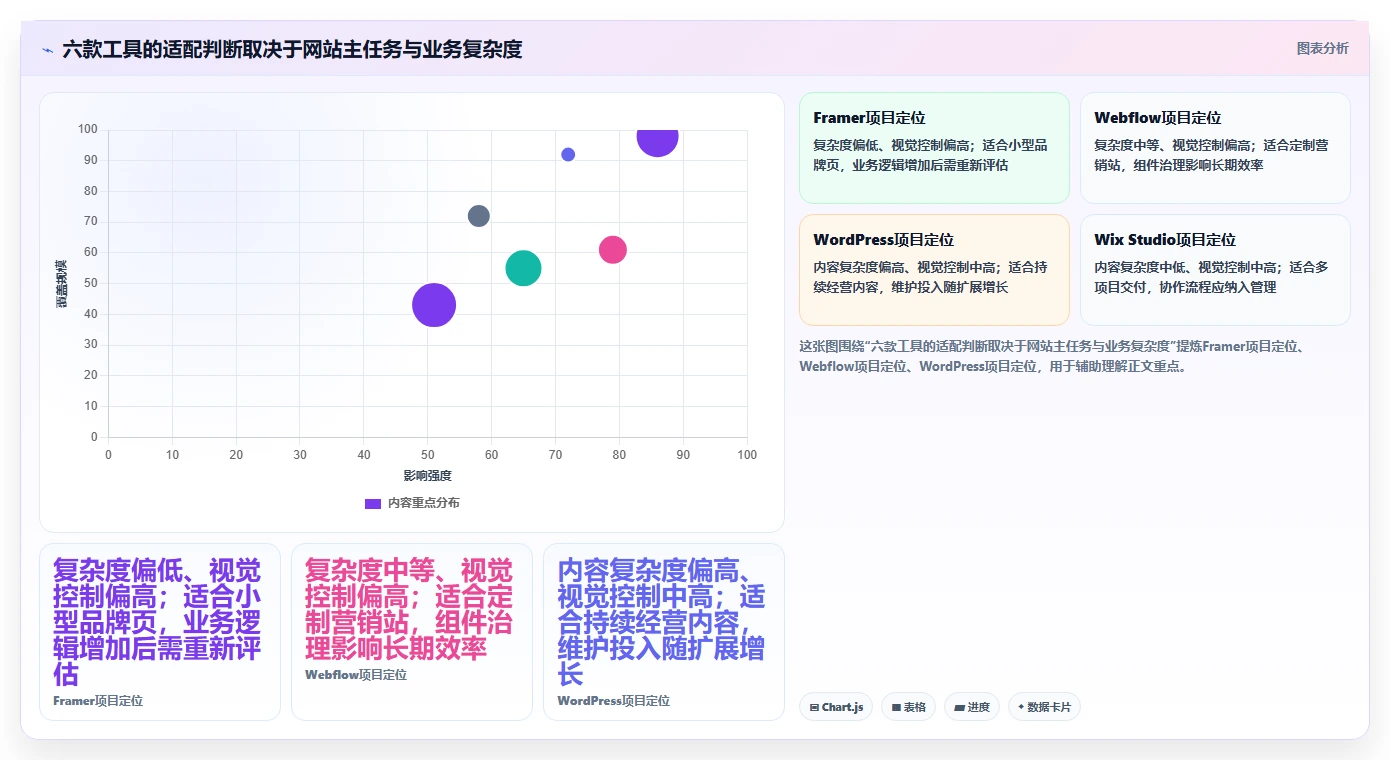Click Framer card description 复杂度偏低、视觉控制偏高

[931, 155]
